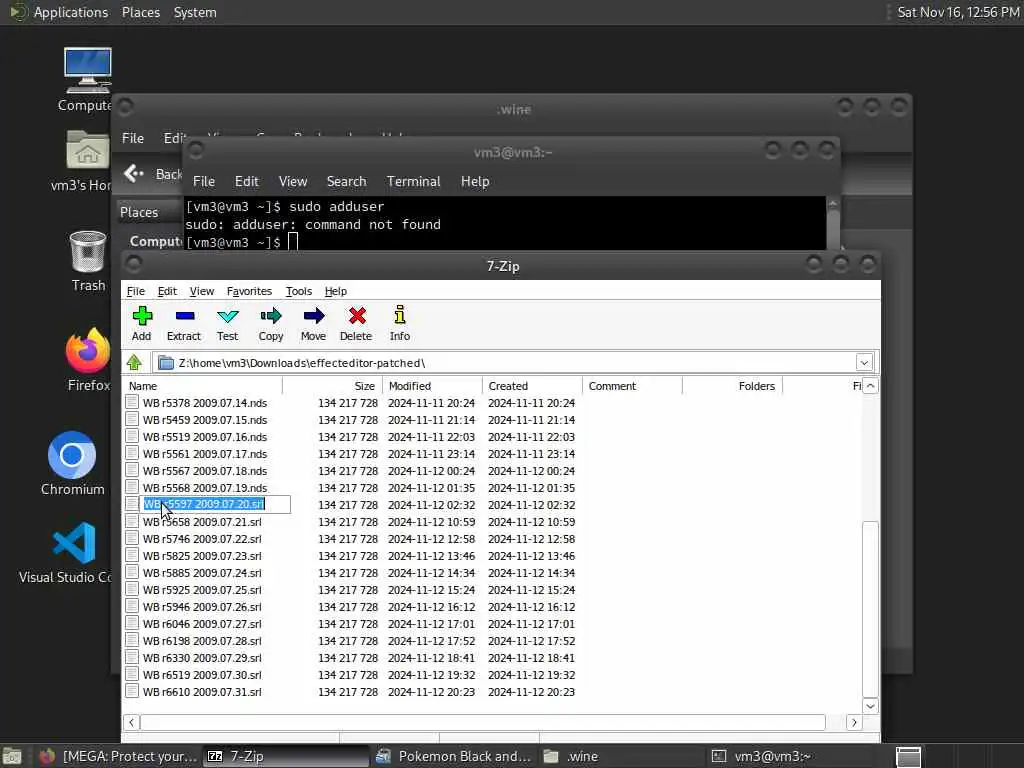
Task: Open the Info toolbar icon
Action: (400, 323)
